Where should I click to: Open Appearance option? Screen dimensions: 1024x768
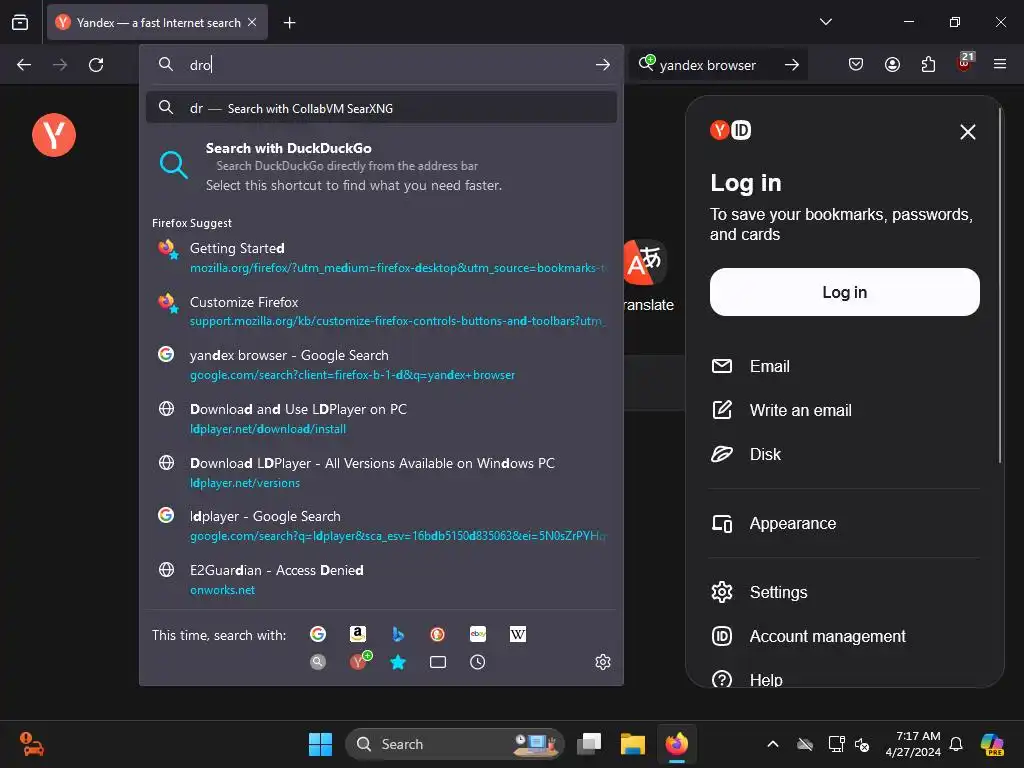pyautogui.click(x=844, y=523)
